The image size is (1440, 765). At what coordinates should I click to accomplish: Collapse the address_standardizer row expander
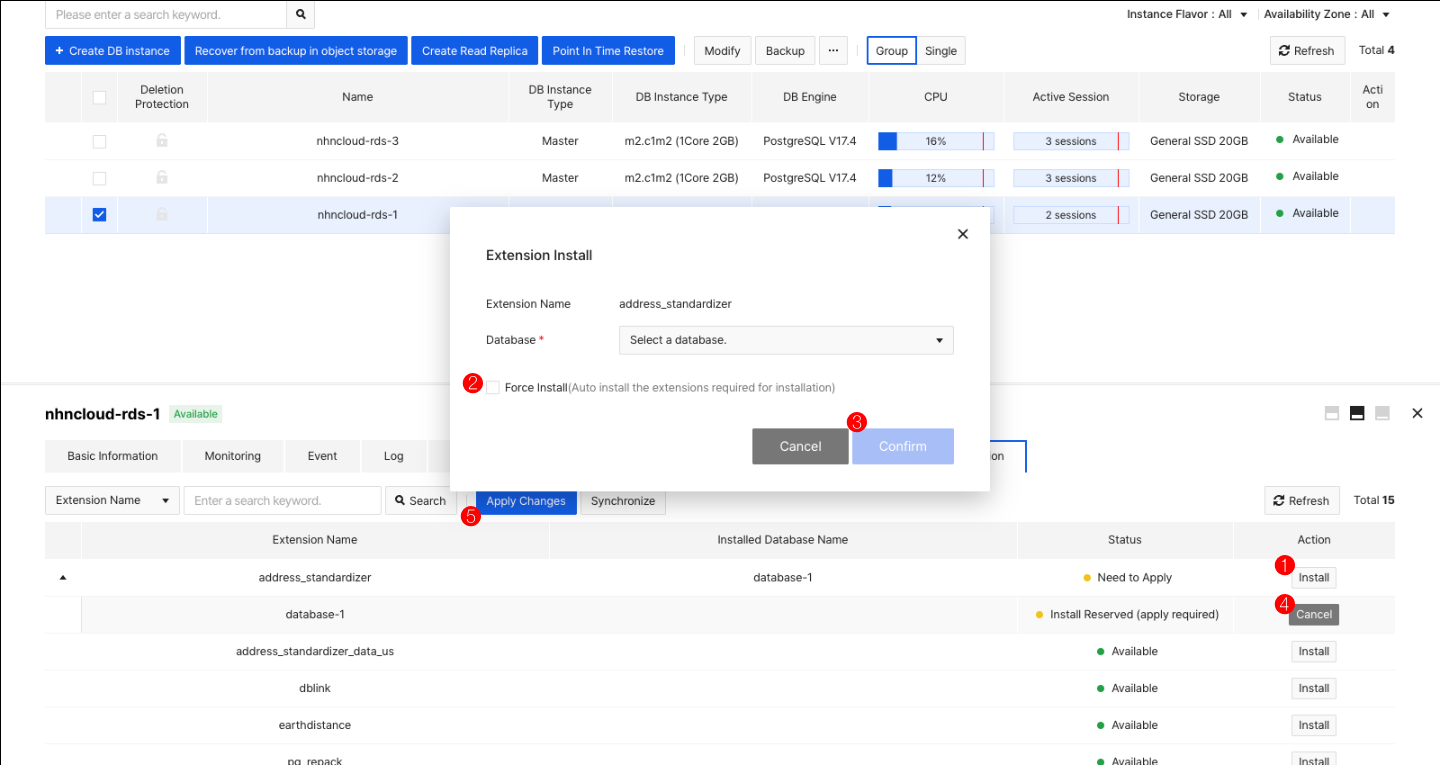[63, 577]
